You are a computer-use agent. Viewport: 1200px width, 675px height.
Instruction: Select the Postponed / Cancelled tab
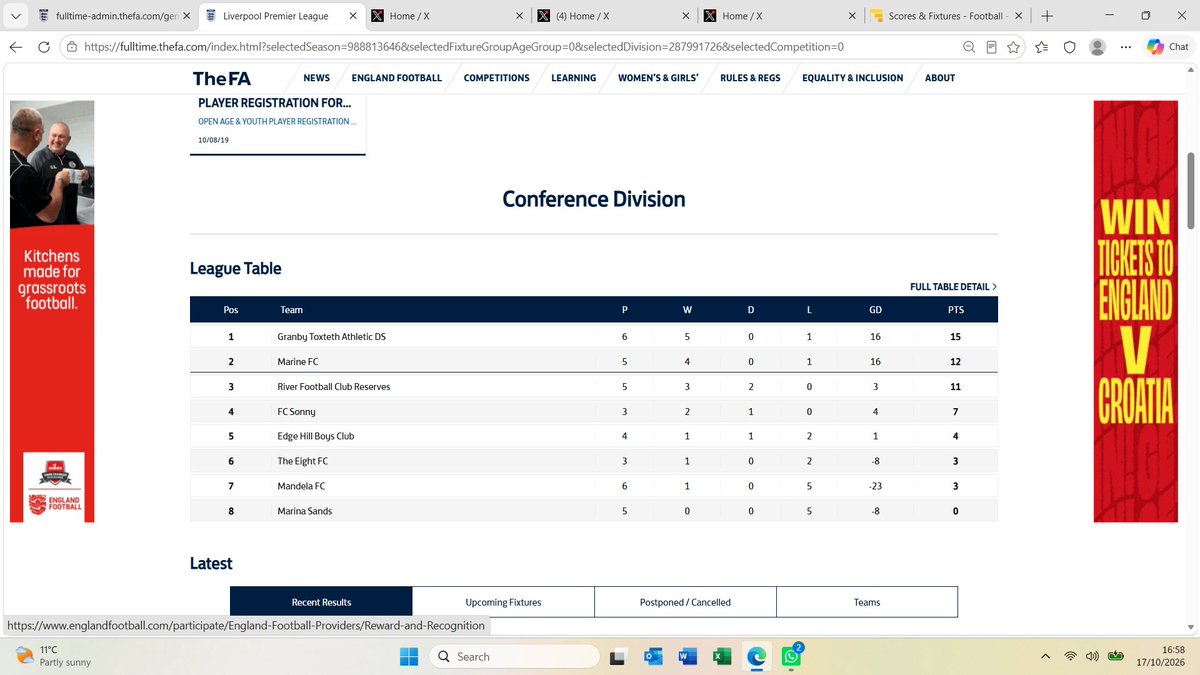tap(685, 602)
